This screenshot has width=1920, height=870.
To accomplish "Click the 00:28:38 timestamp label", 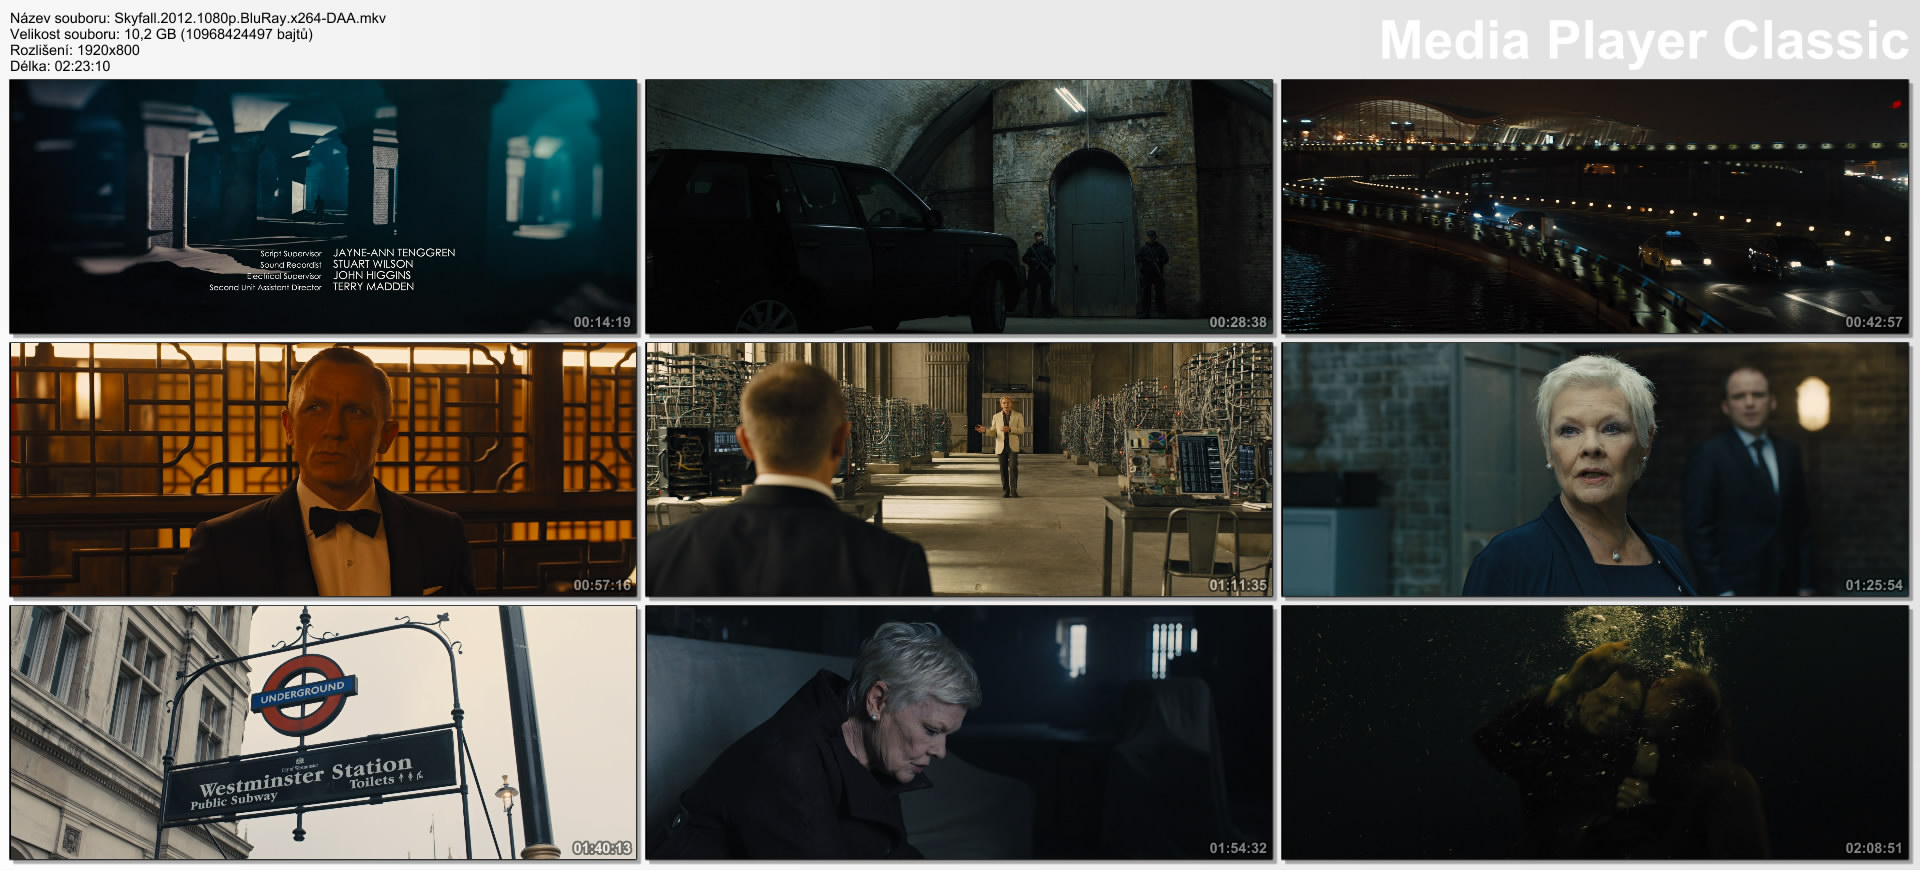I will click(x=1238, y=322).
